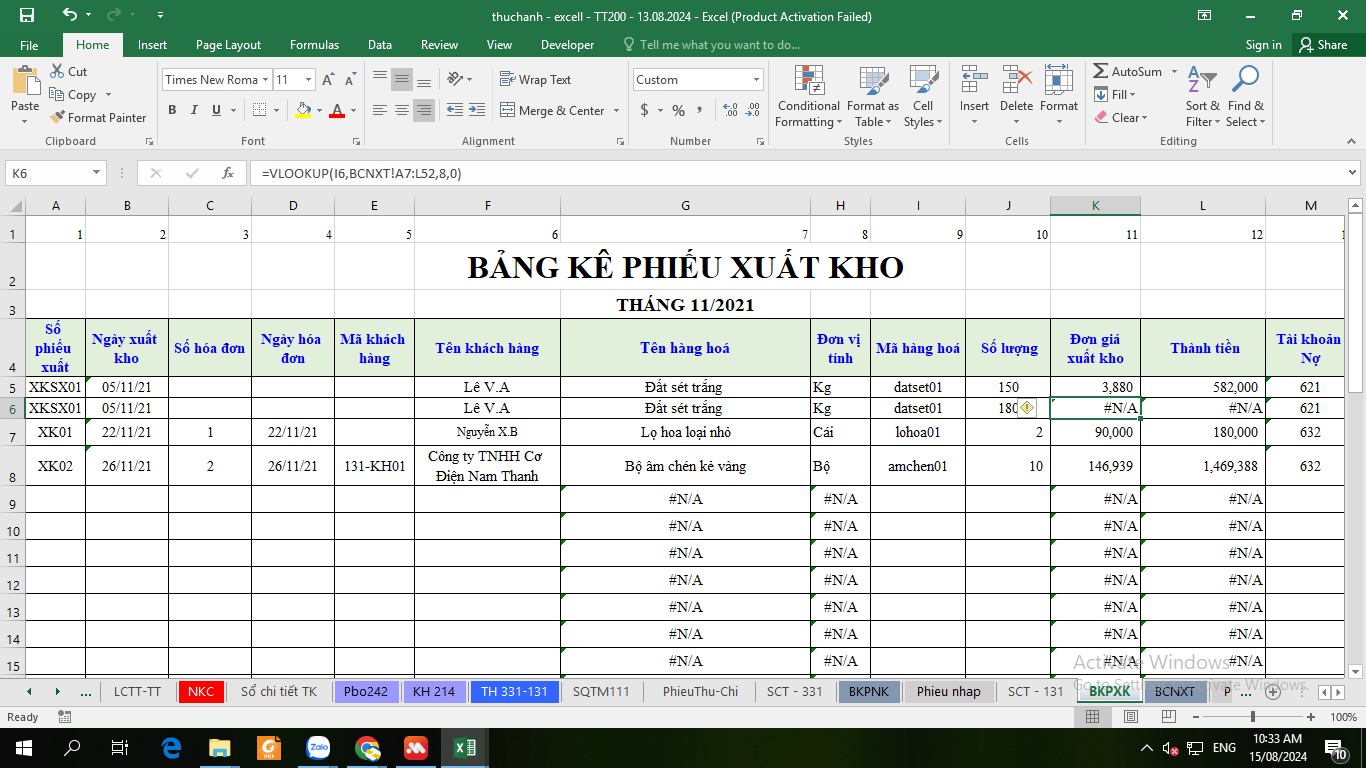Click the AutoSum sigma button

(x=1127, y=72)
